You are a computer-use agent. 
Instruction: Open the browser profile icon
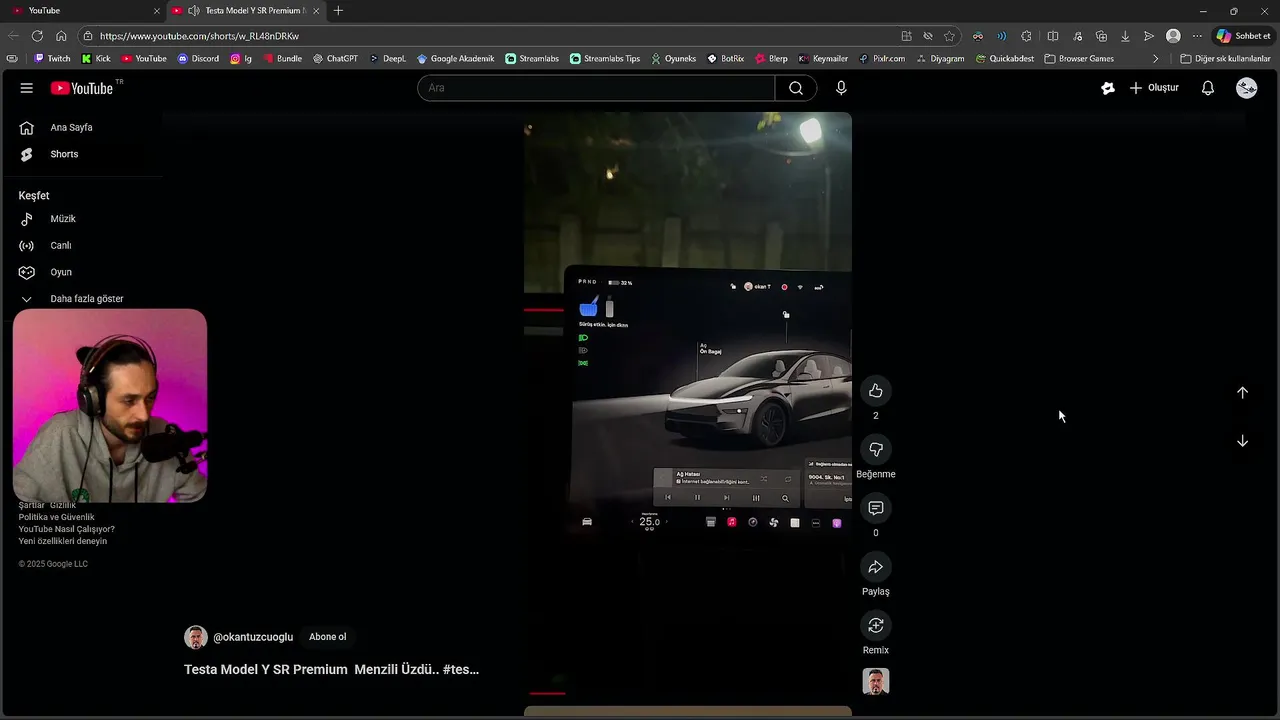[1173, 36]
